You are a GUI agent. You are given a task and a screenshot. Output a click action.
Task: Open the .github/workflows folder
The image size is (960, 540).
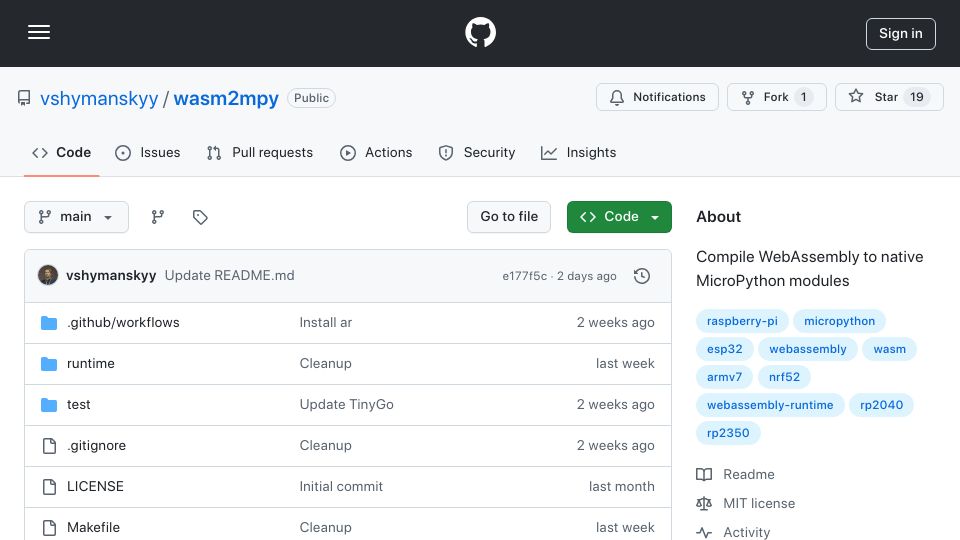tap(123, 323)
